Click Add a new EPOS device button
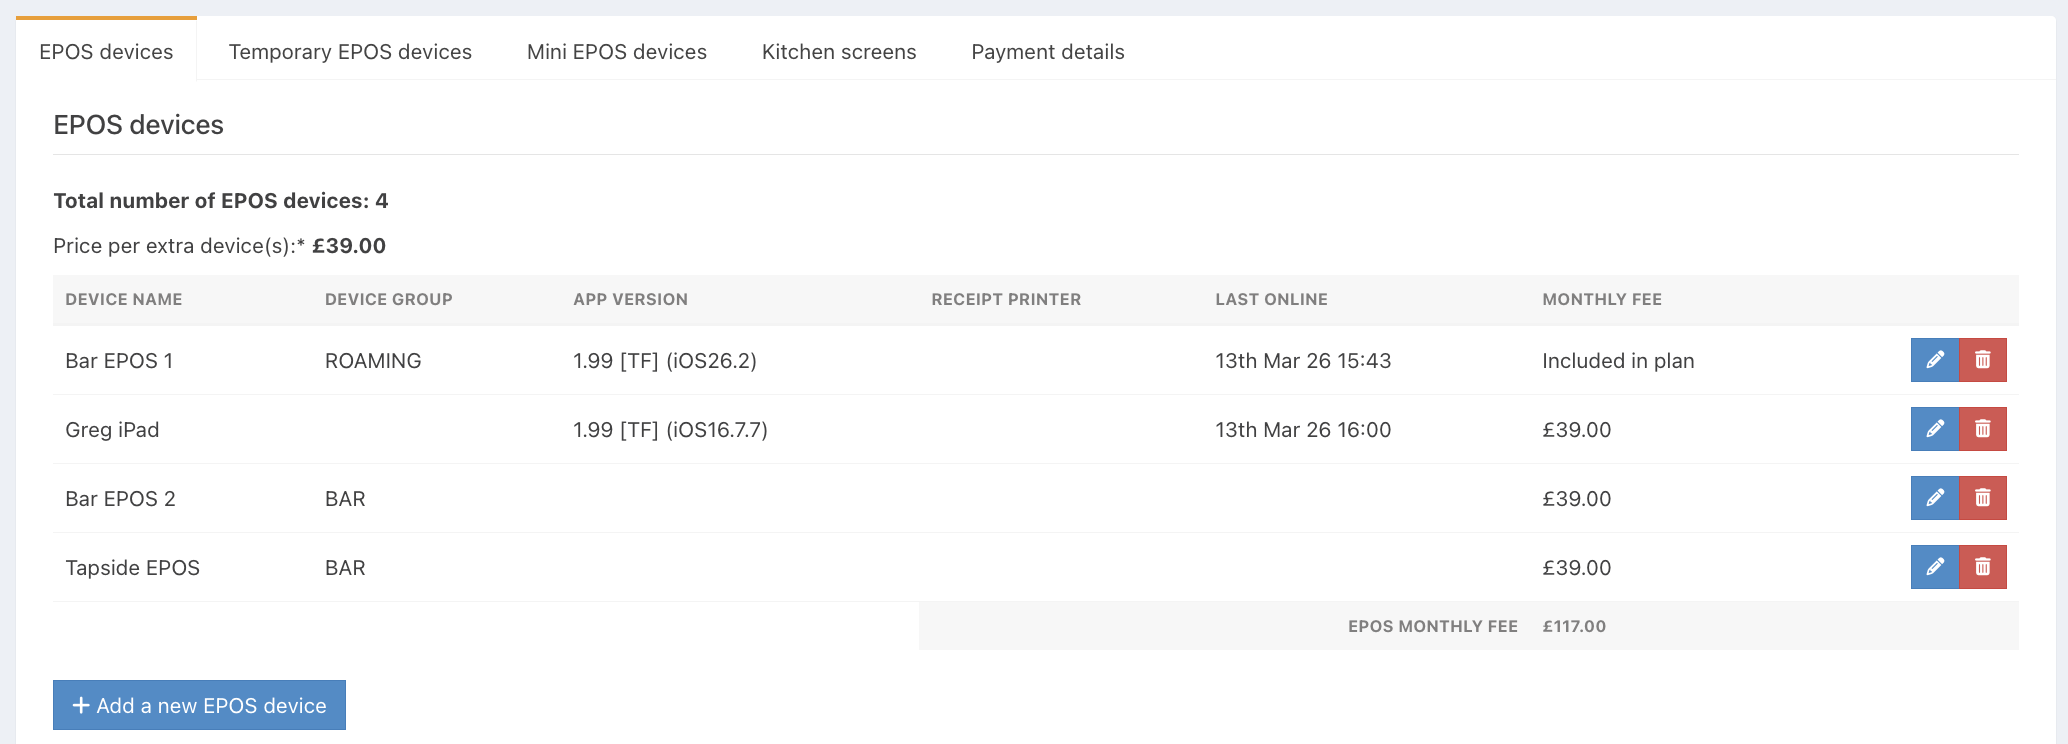This screenshot has height=744, width=2068. (199, 705)
